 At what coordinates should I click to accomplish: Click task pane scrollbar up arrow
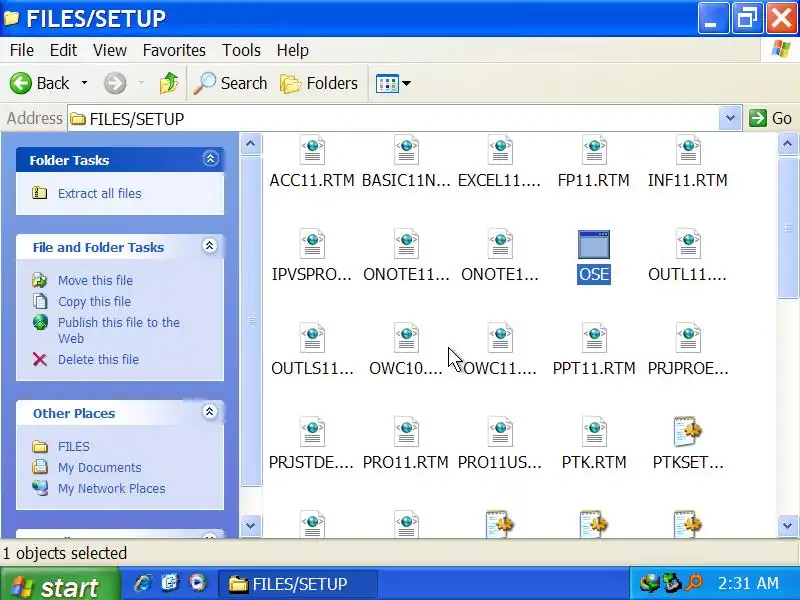point(251,144)
